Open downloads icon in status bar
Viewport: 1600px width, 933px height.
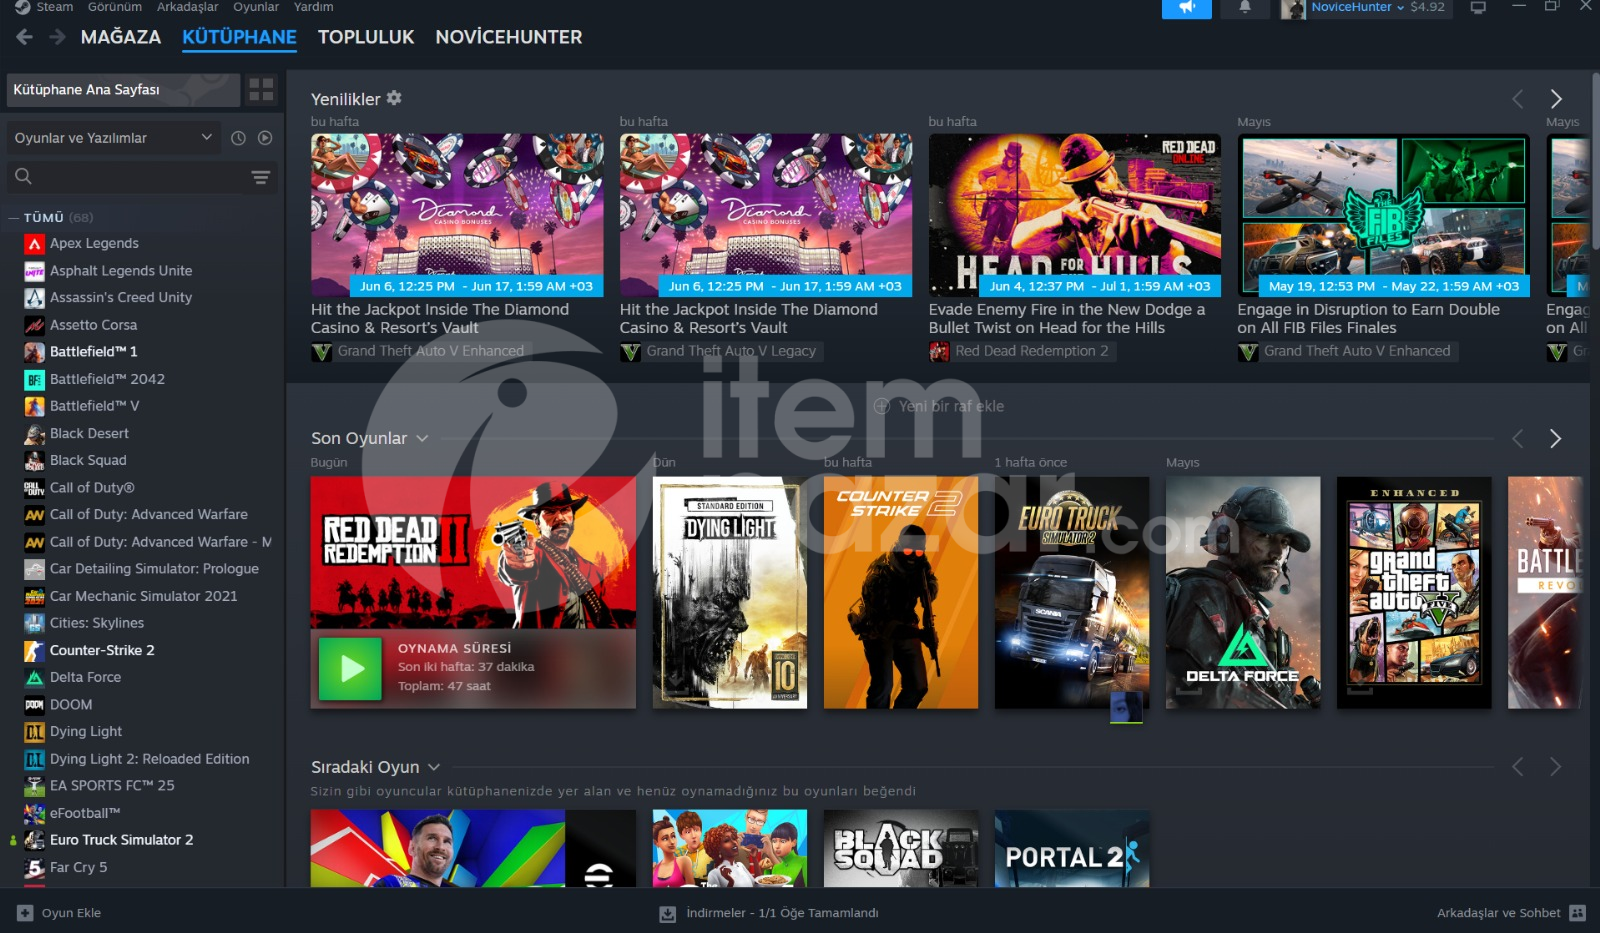coord(667,913)
